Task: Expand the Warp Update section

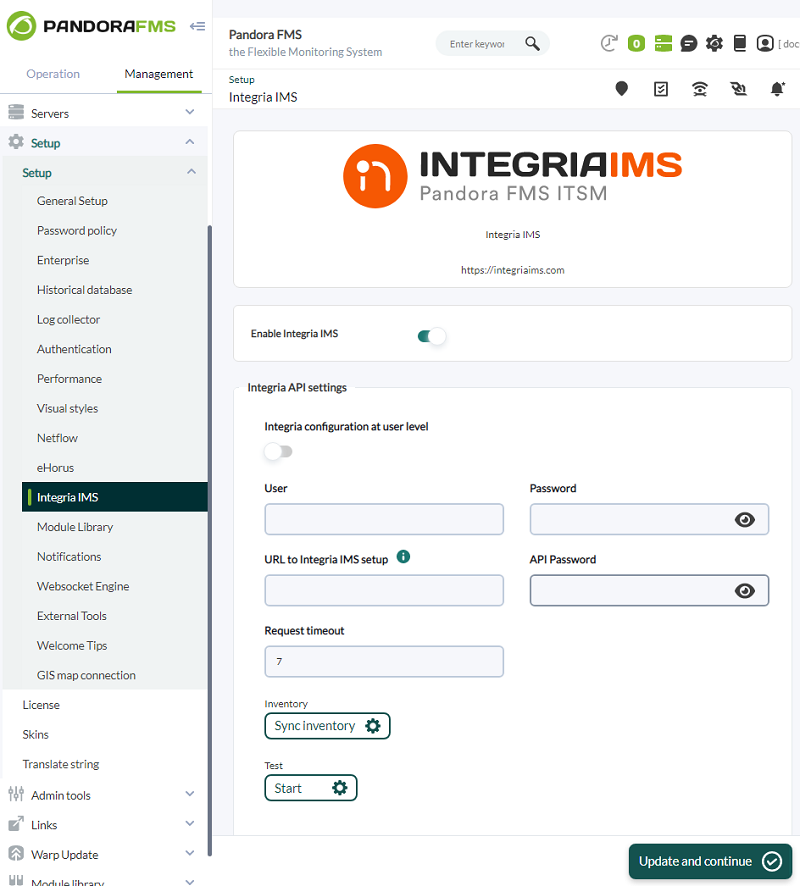Action: pos(190,853)
